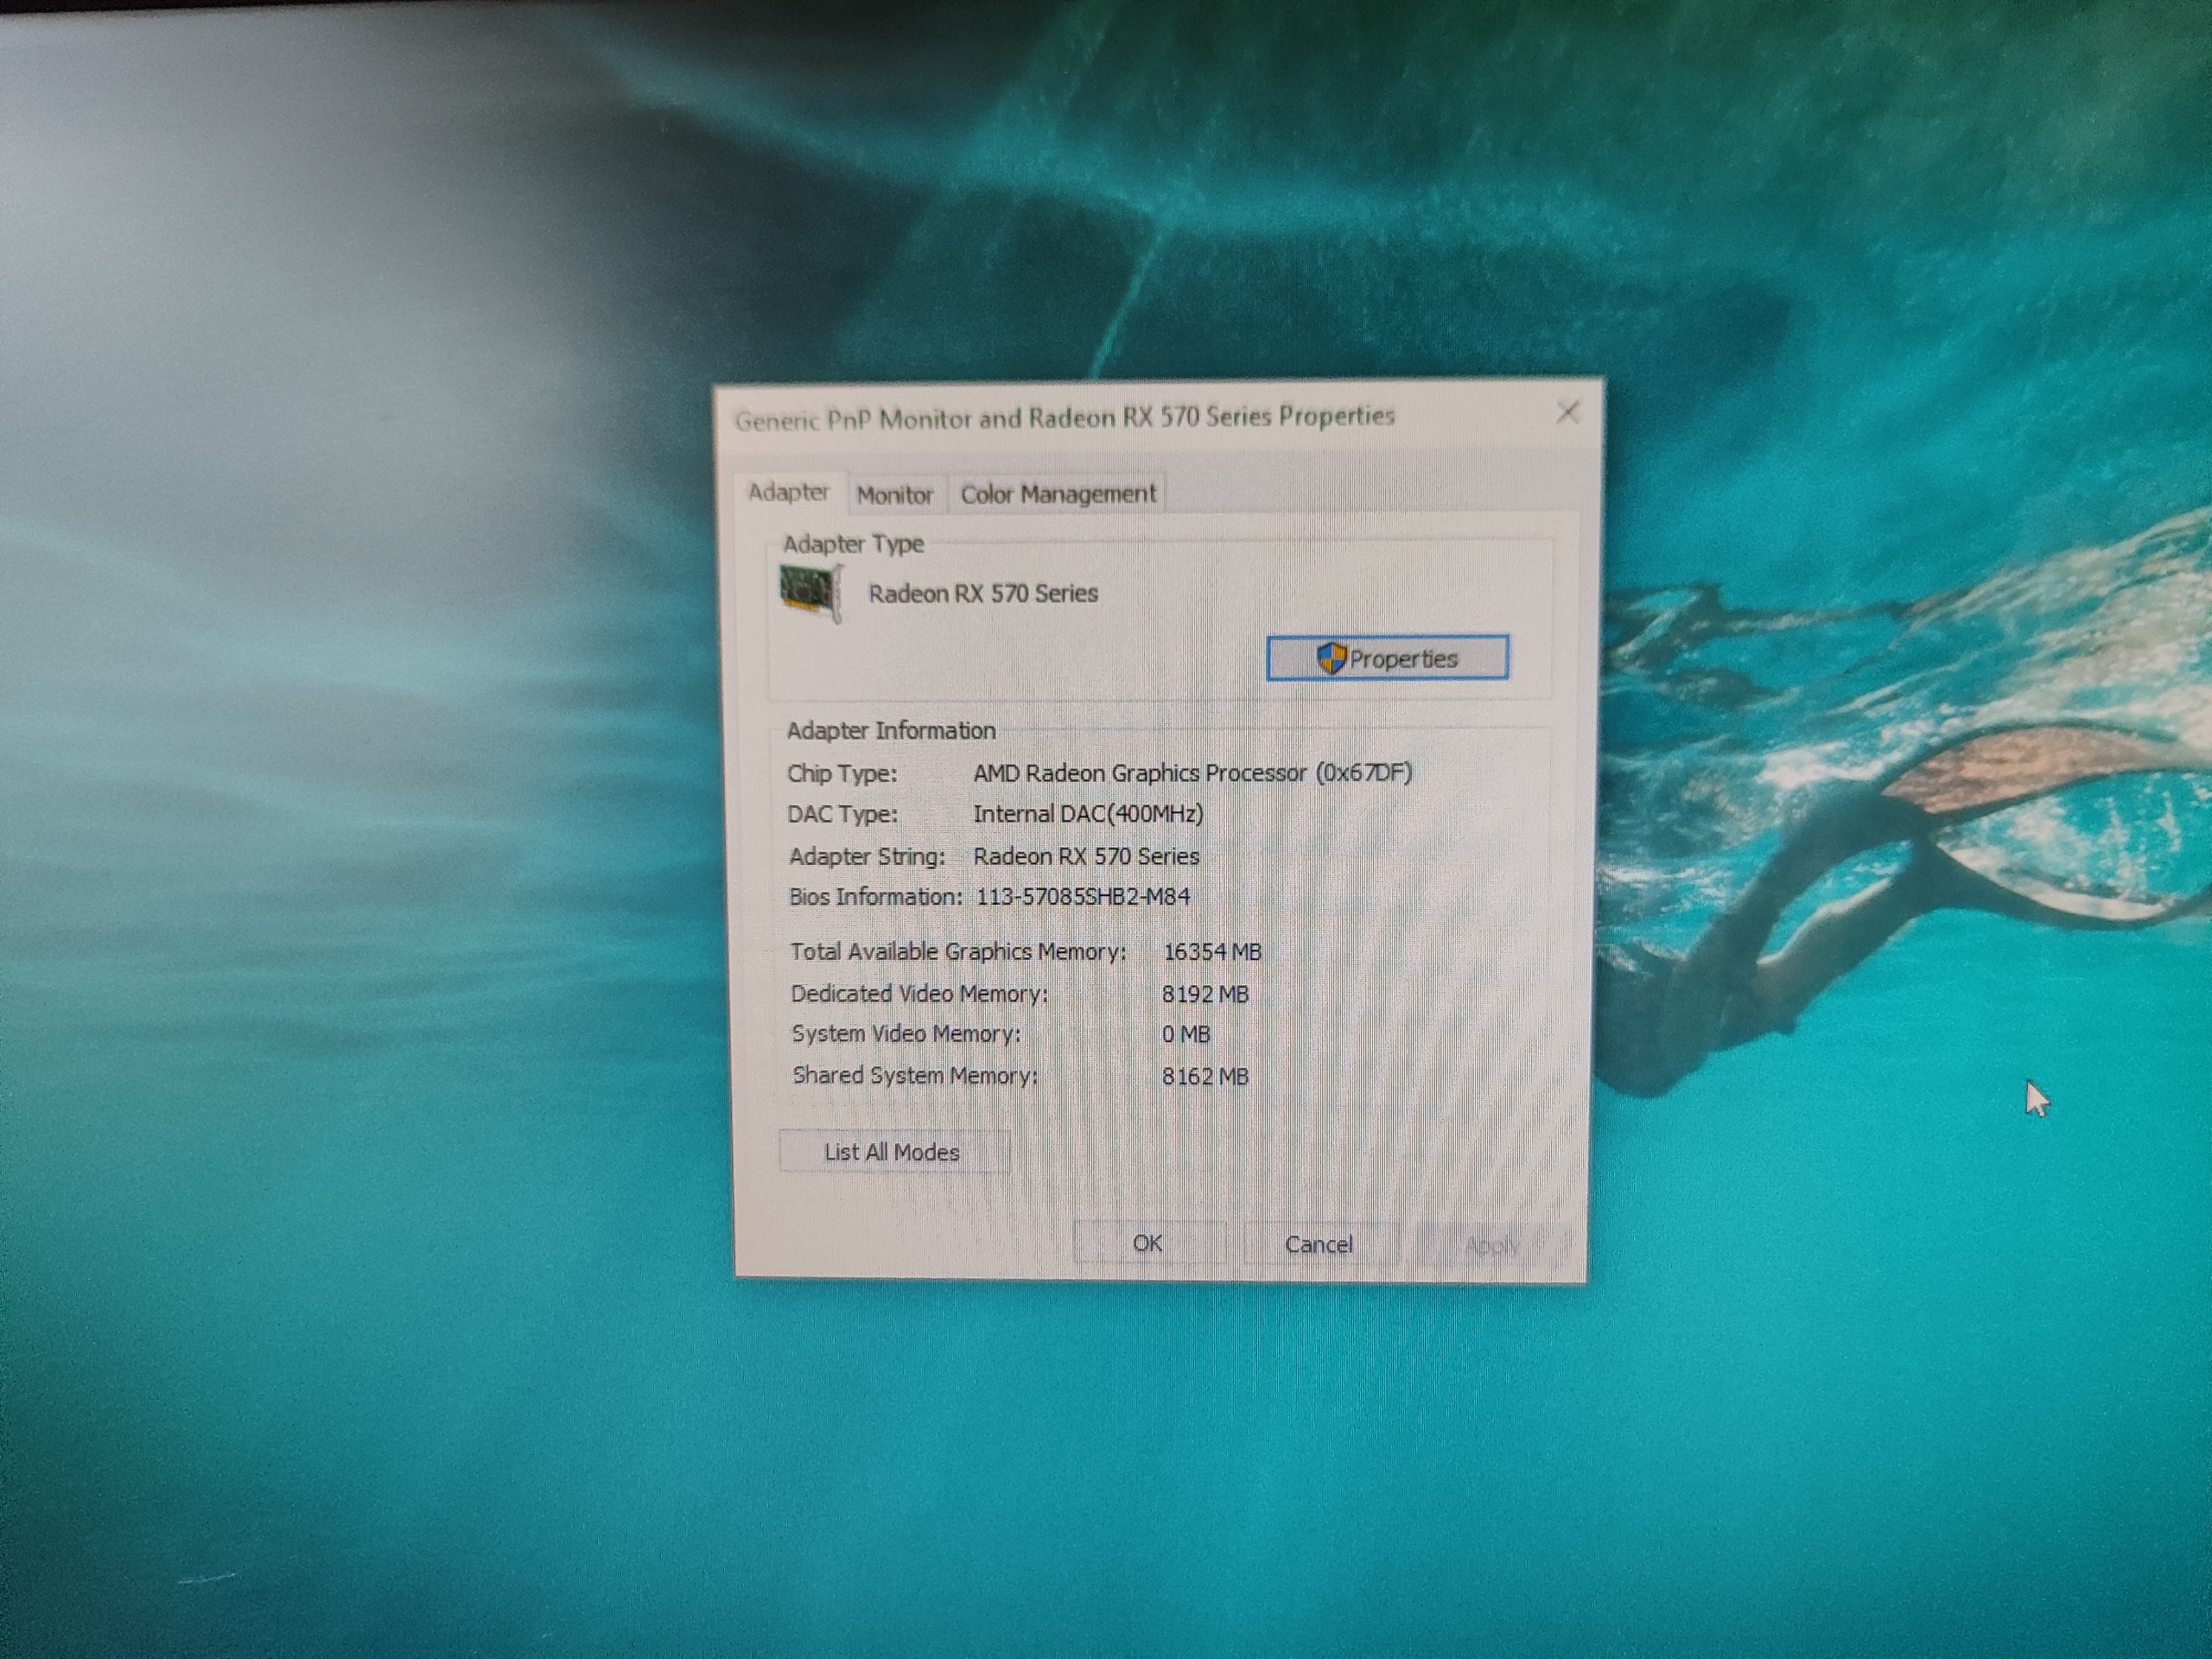Open the Color Management tab
Viewport: 2212px width, 1659px height.
1058,494
